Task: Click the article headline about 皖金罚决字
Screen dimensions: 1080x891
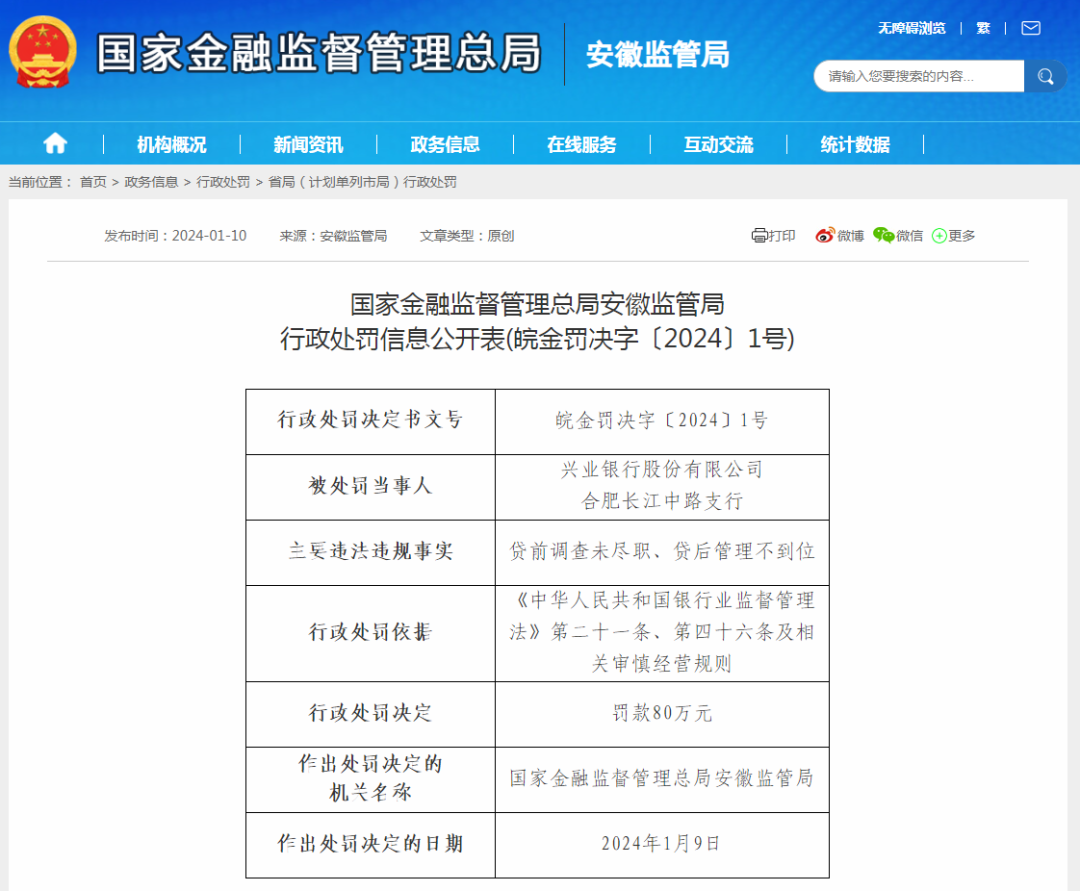Action: point(537,321)
